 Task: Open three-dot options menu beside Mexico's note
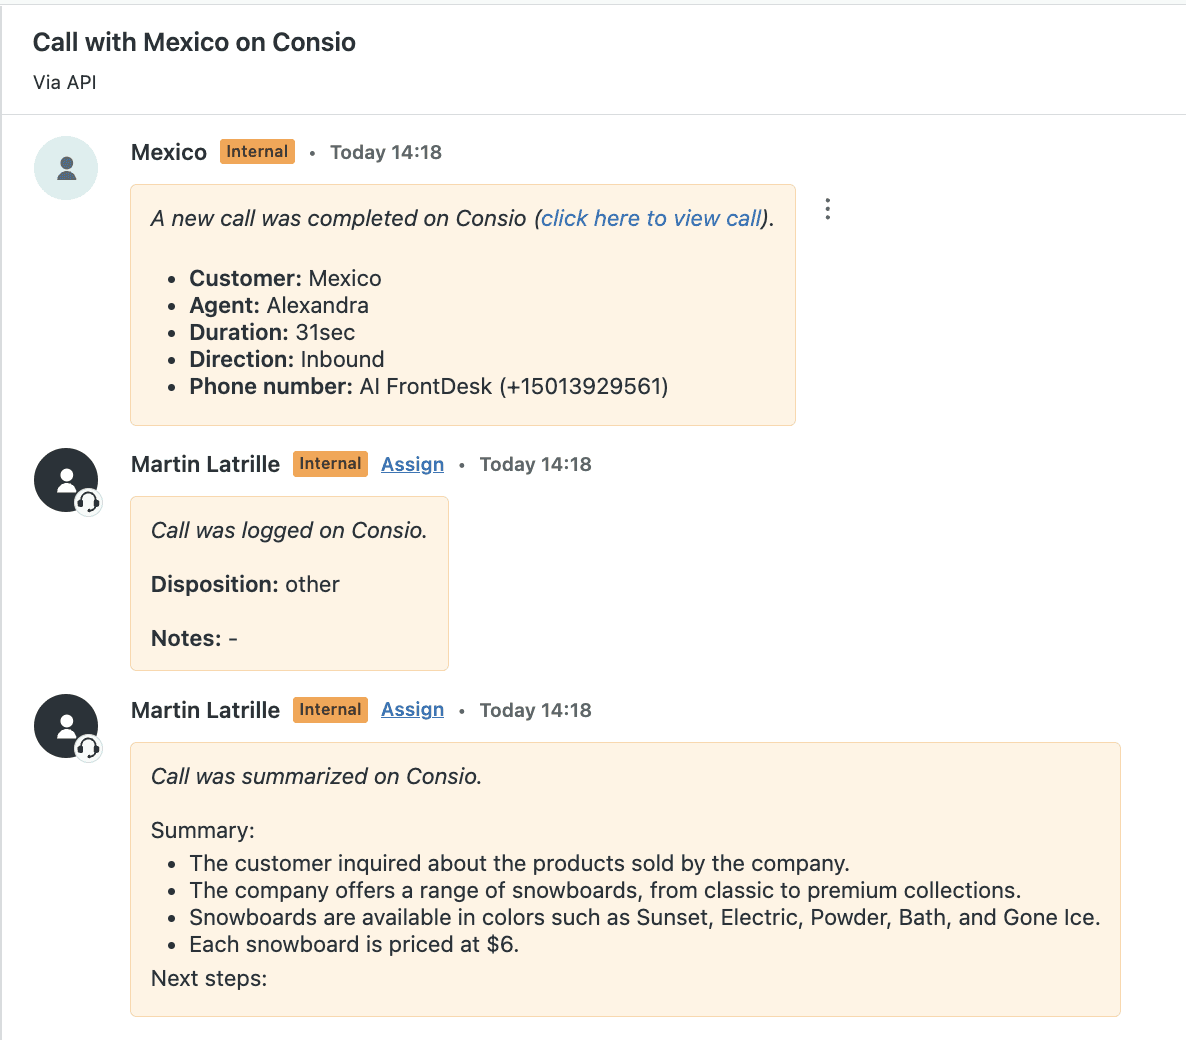827,209
